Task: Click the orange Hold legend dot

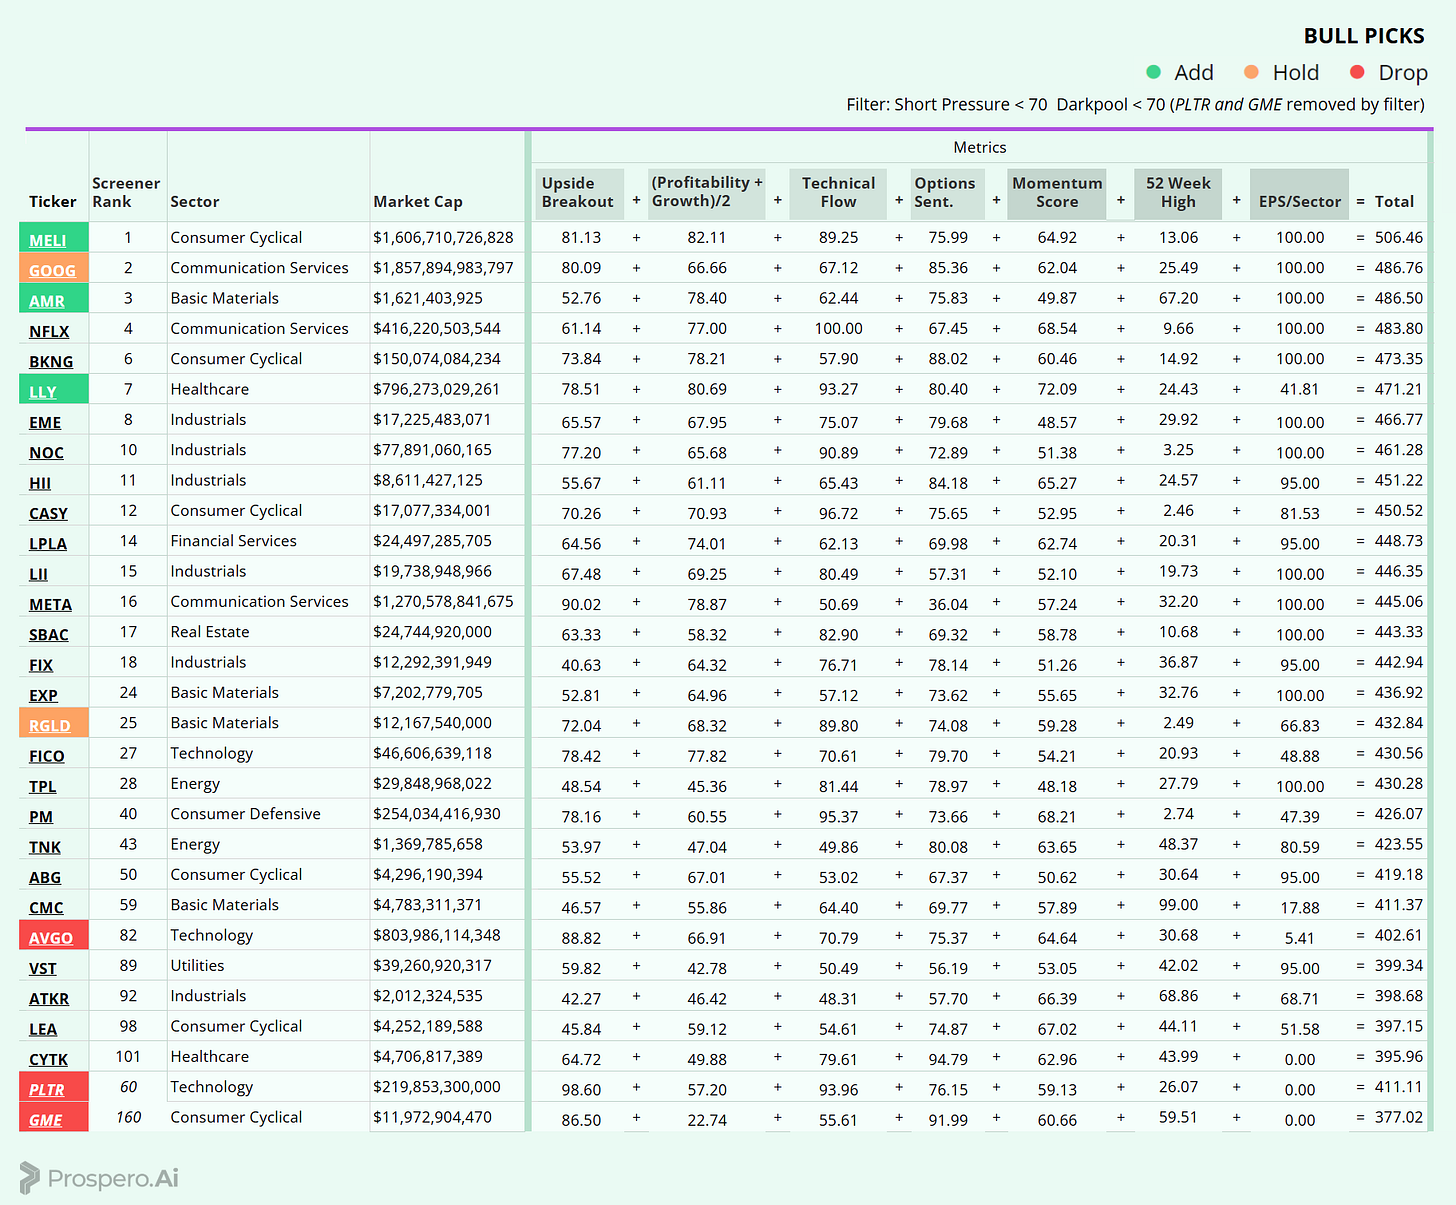Action: click(x=1251, y=72)
